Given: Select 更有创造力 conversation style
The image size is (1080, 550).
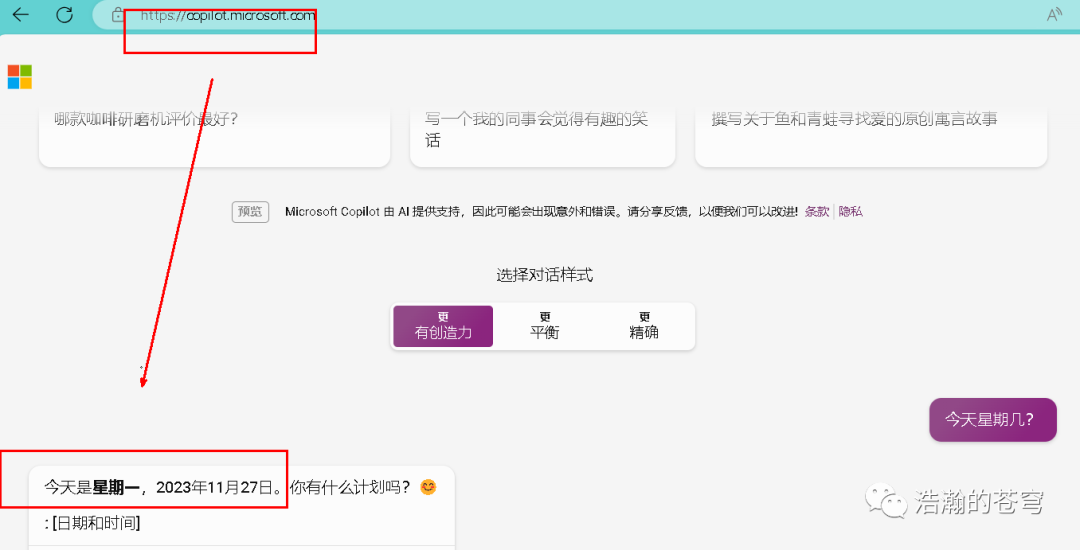Looking at the screenshot, I should pos(443,326).
